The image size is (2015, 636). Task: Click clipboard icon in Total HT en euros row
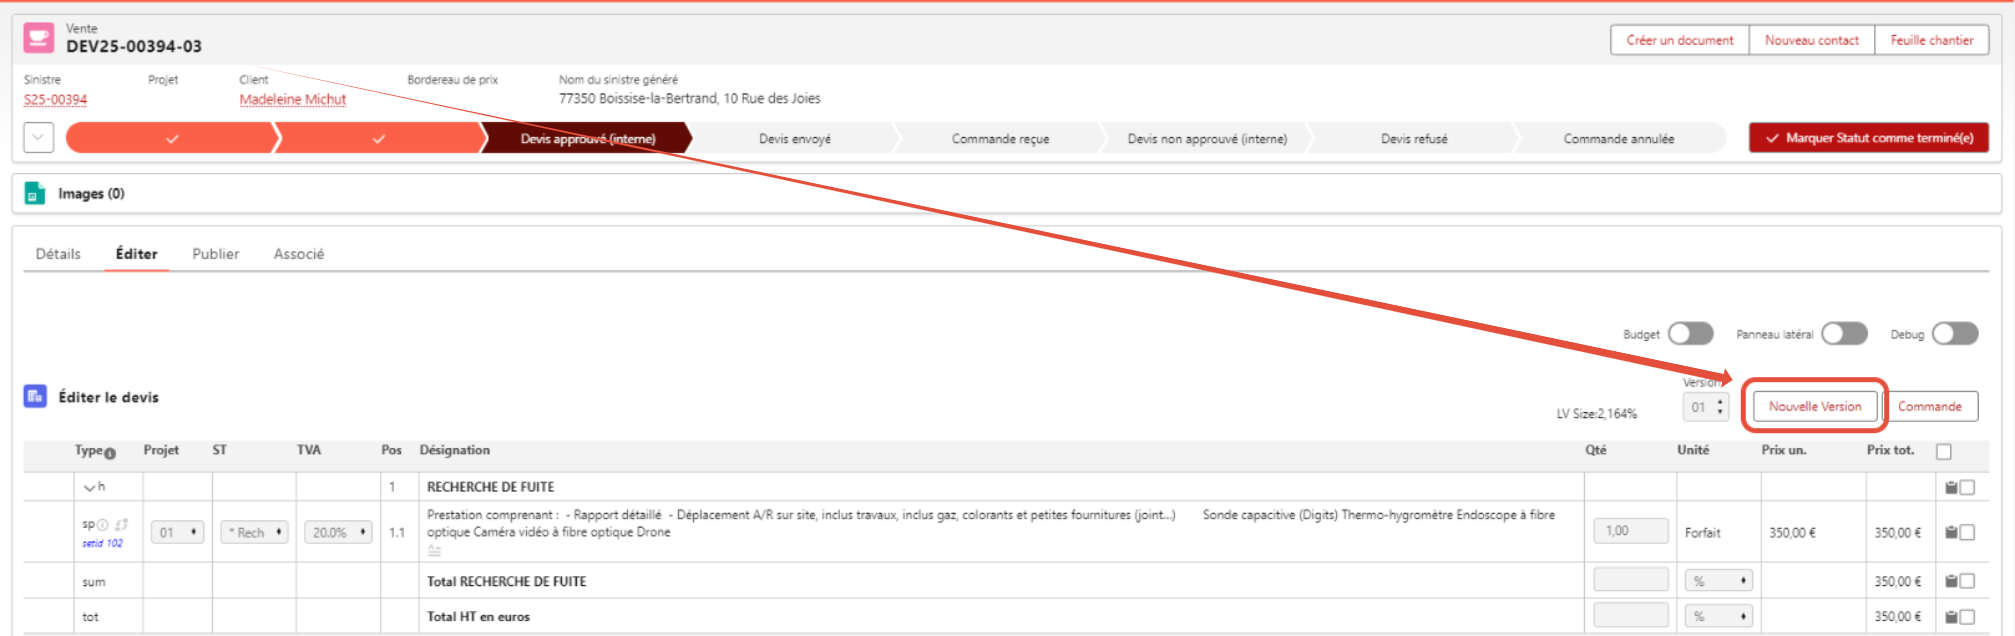point(1951,617)
